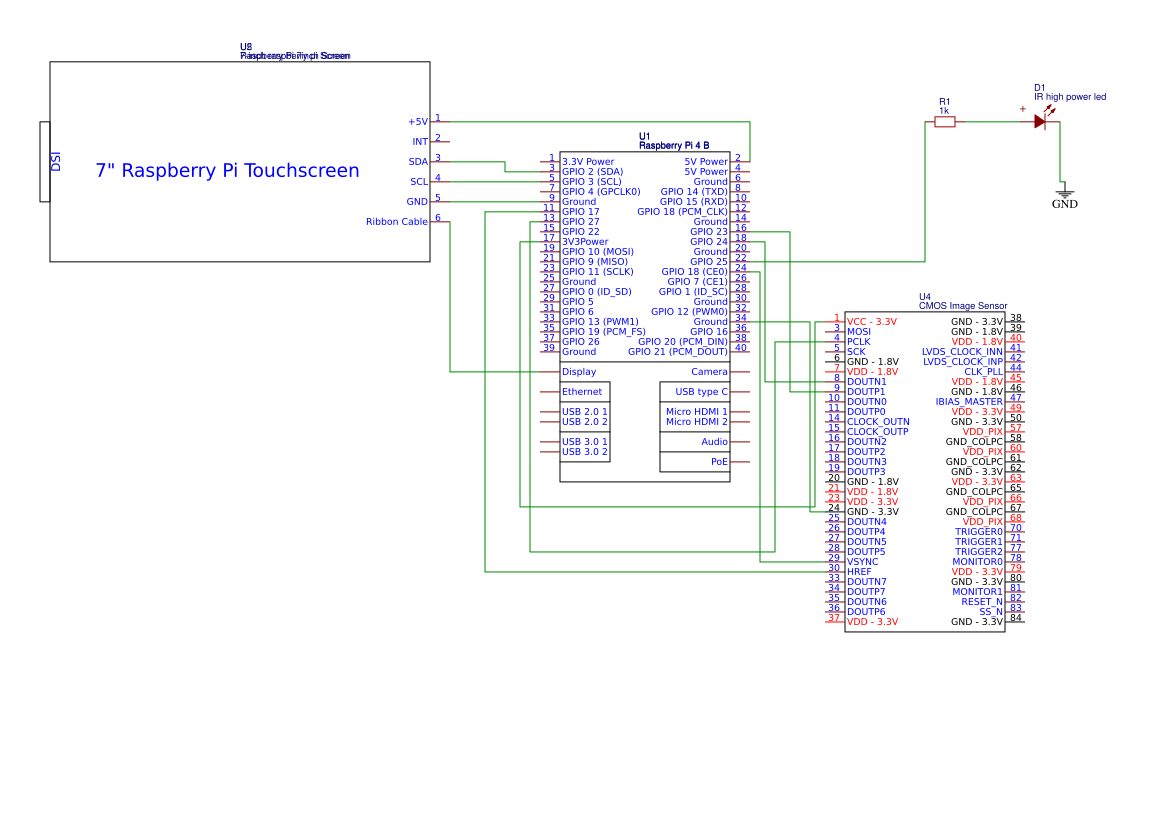Click the Micro HDMI 1 label

click(x=695, y=411)
